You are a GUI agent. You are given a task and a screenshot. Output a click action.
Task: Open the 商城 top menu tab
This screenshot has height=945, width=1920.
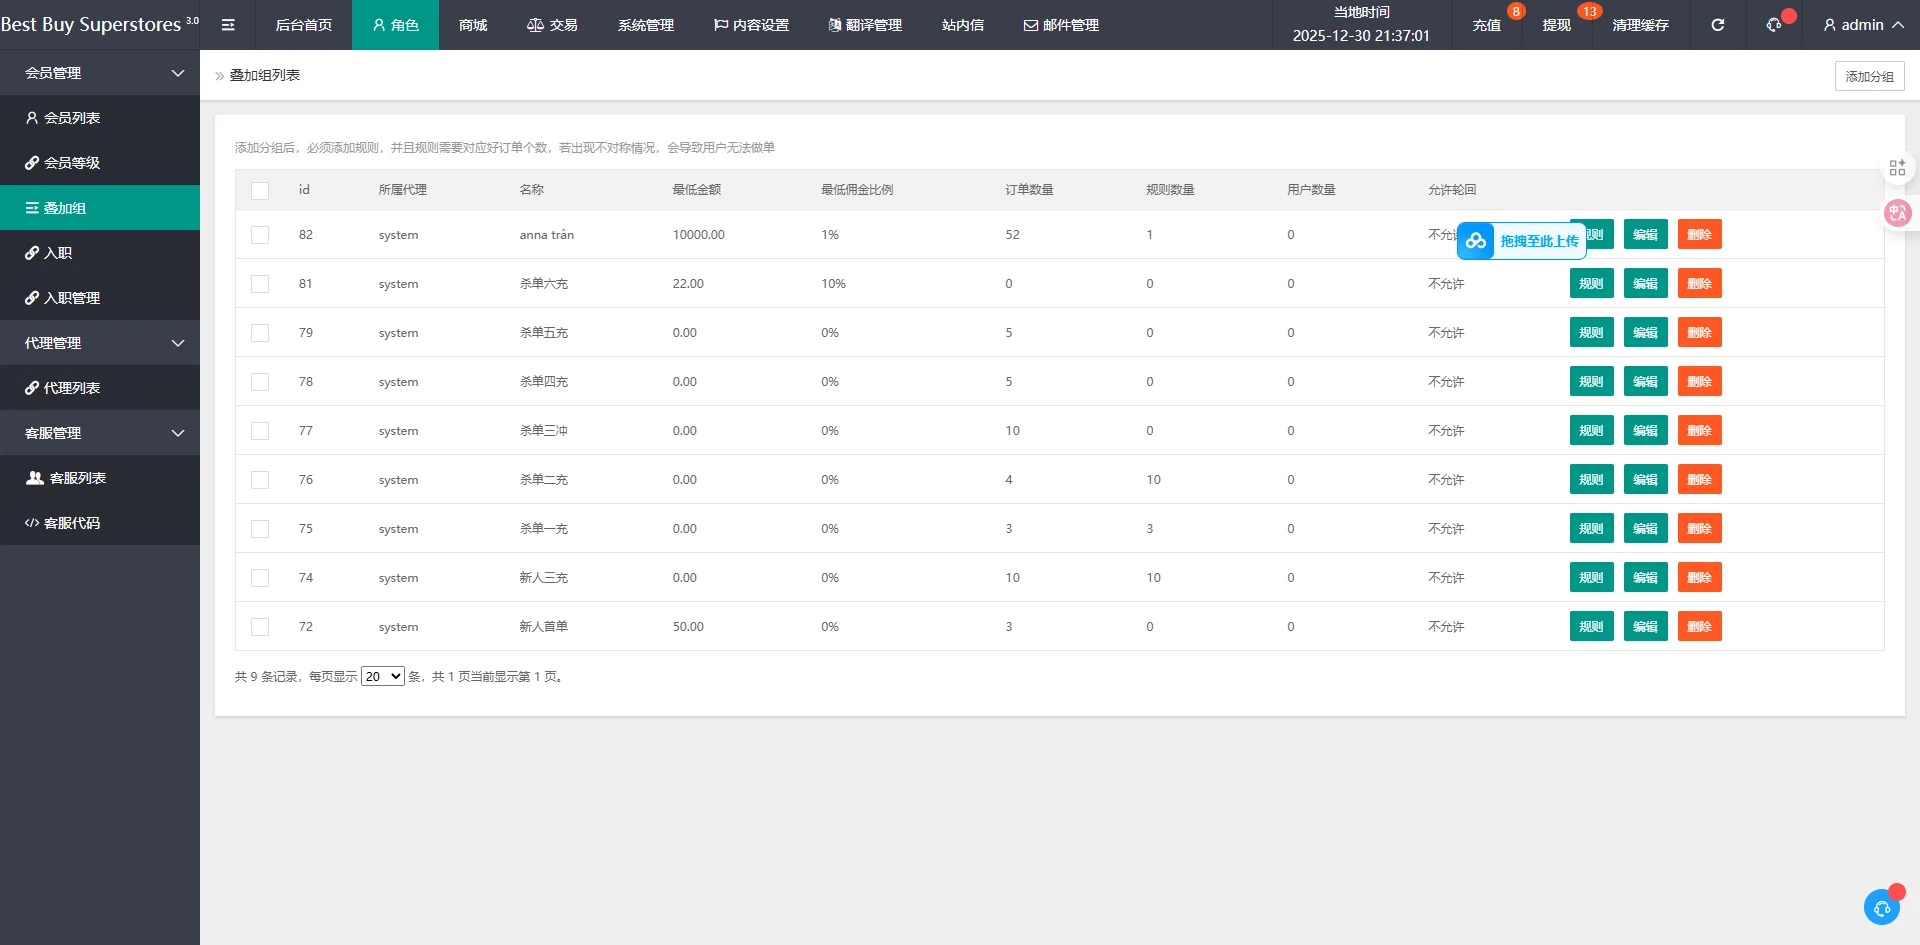(x=473, y=25)
